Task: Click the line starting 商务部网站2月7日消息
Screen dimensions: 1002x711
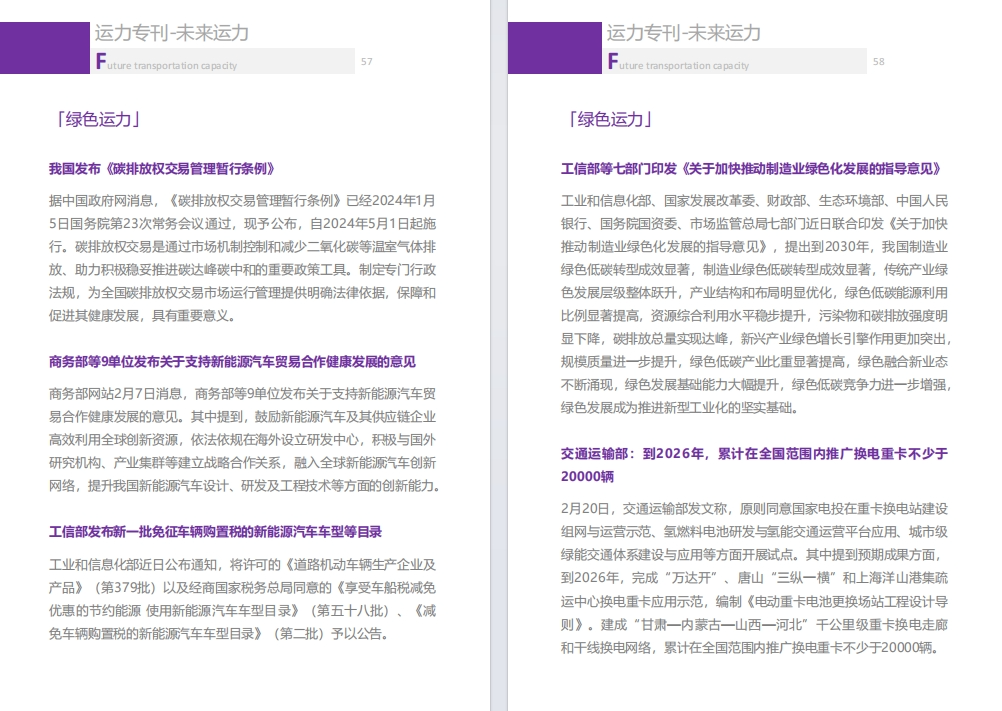Action: click(242, 394)
